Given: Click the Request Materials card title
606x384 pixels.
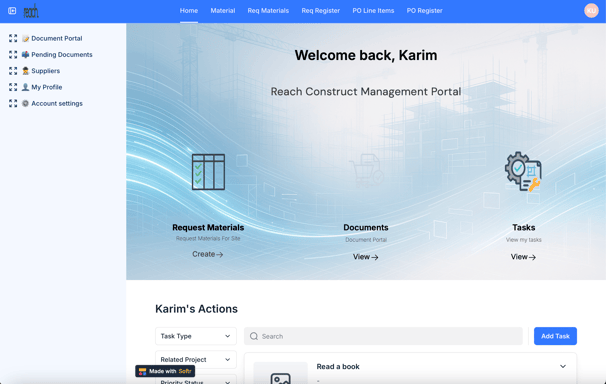Looking at the screenshot, I should click(x=208, y=228).
